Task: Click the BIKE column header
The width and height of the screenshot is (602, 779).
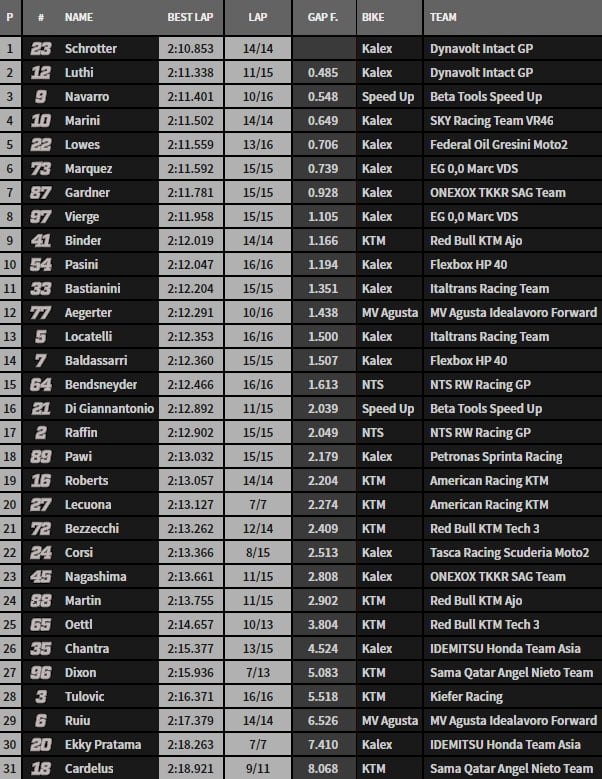Action: click(374, 18)
